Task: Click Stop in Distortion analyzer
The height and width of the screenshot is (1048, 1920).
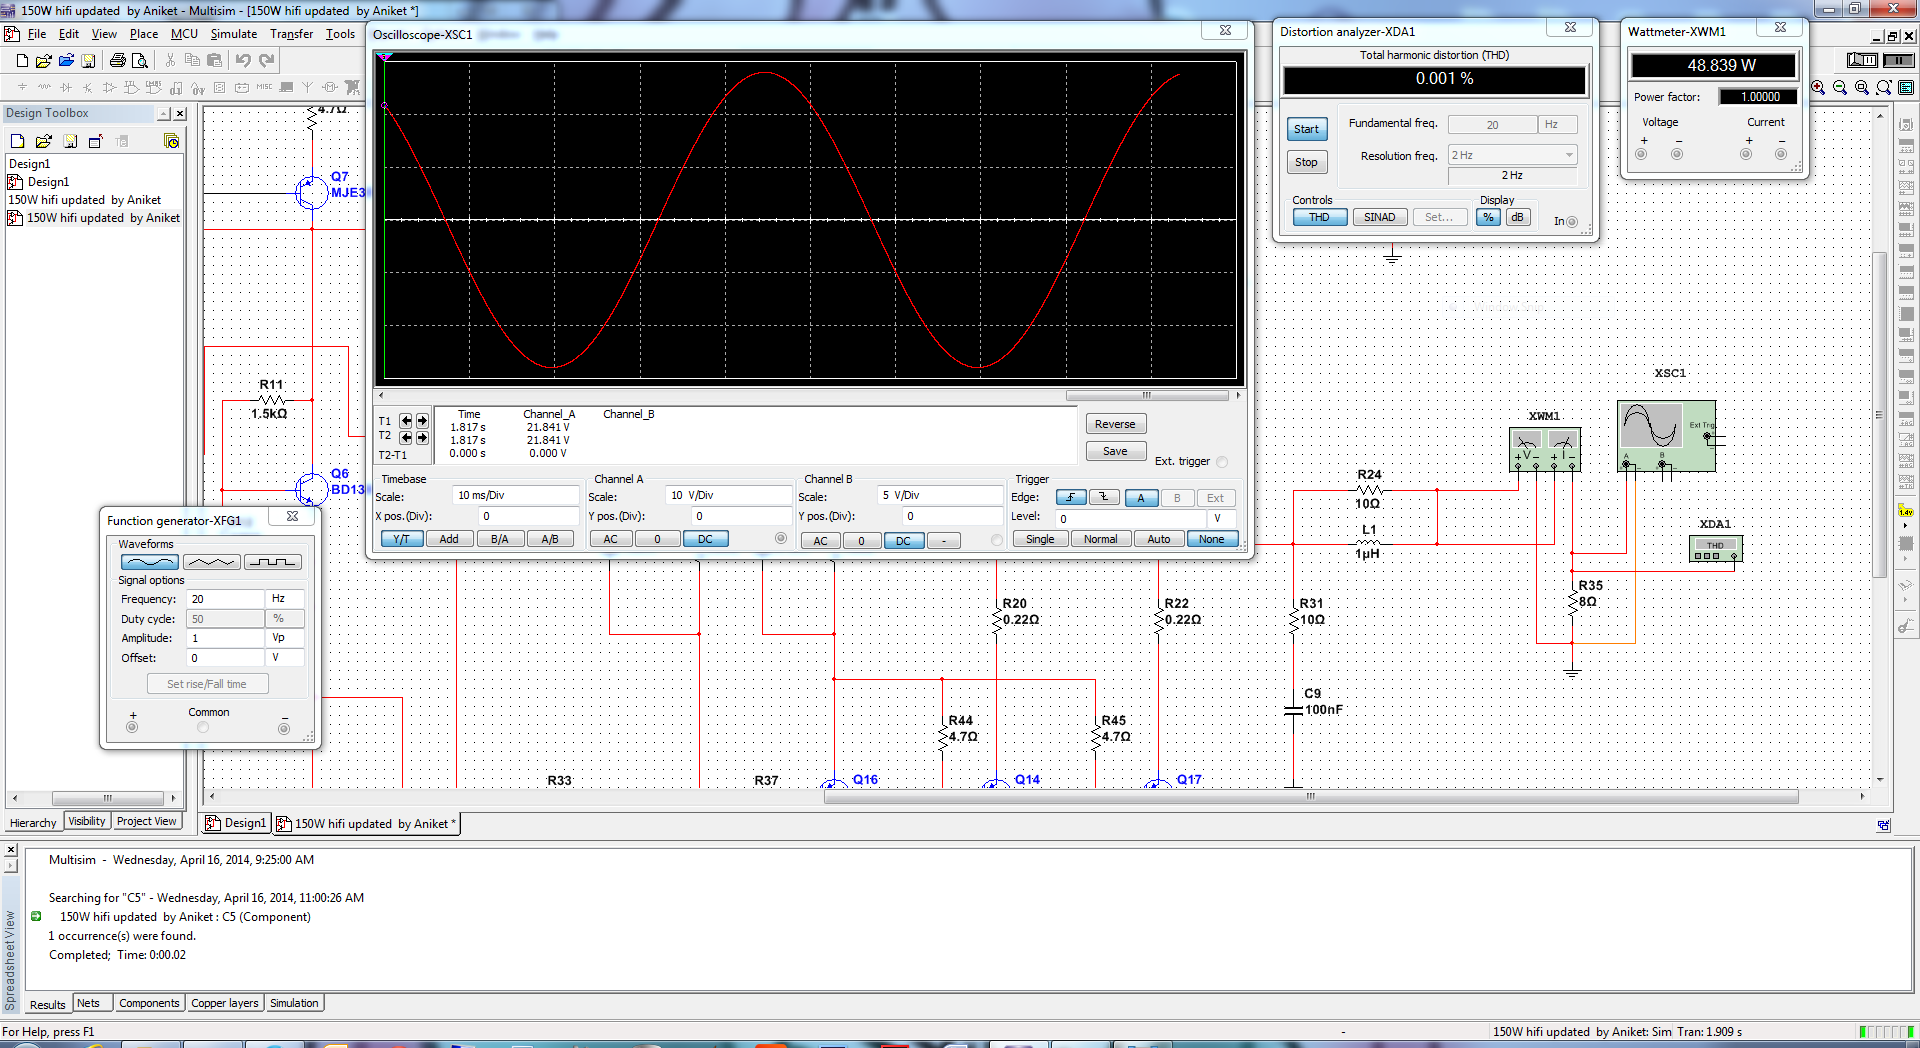Action: click(1306, 162)
